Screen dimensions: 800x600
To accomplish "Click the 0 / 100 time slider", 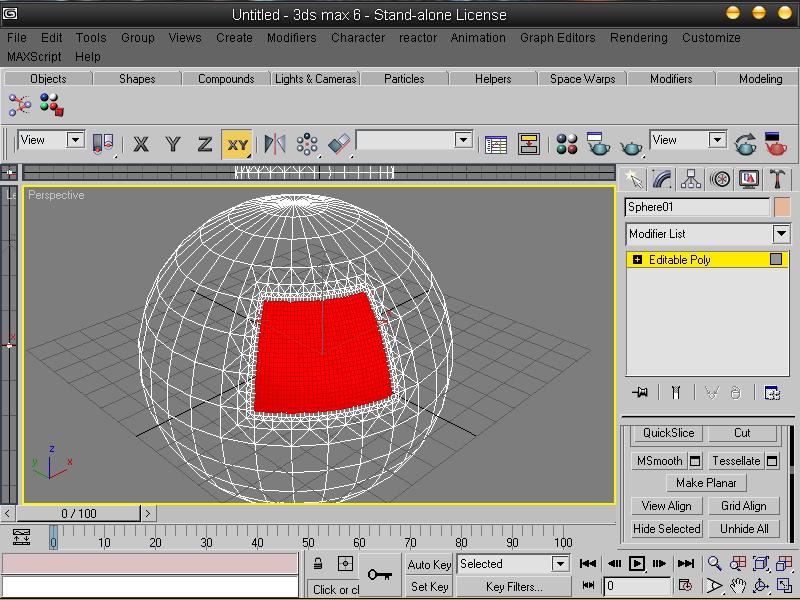I will [79, 513].
